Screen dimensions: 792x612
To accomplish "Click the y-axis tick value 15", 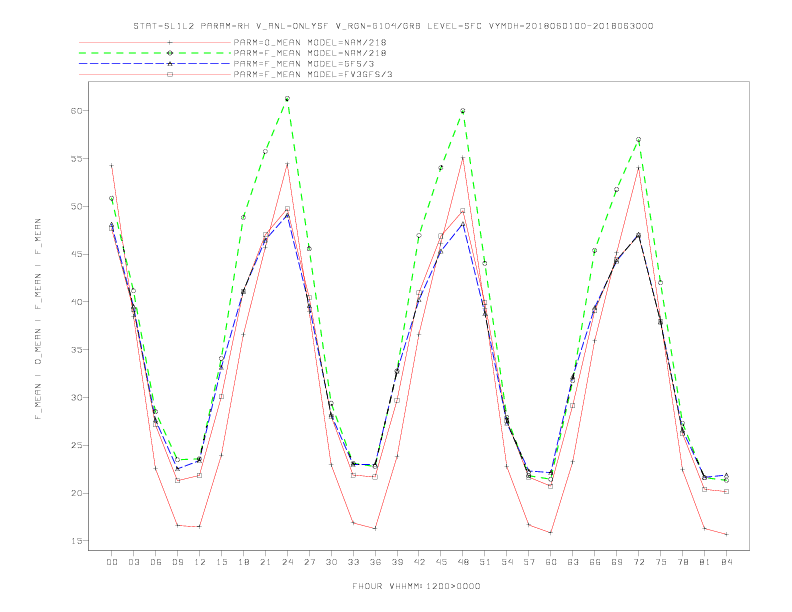I will coord(77,541).
